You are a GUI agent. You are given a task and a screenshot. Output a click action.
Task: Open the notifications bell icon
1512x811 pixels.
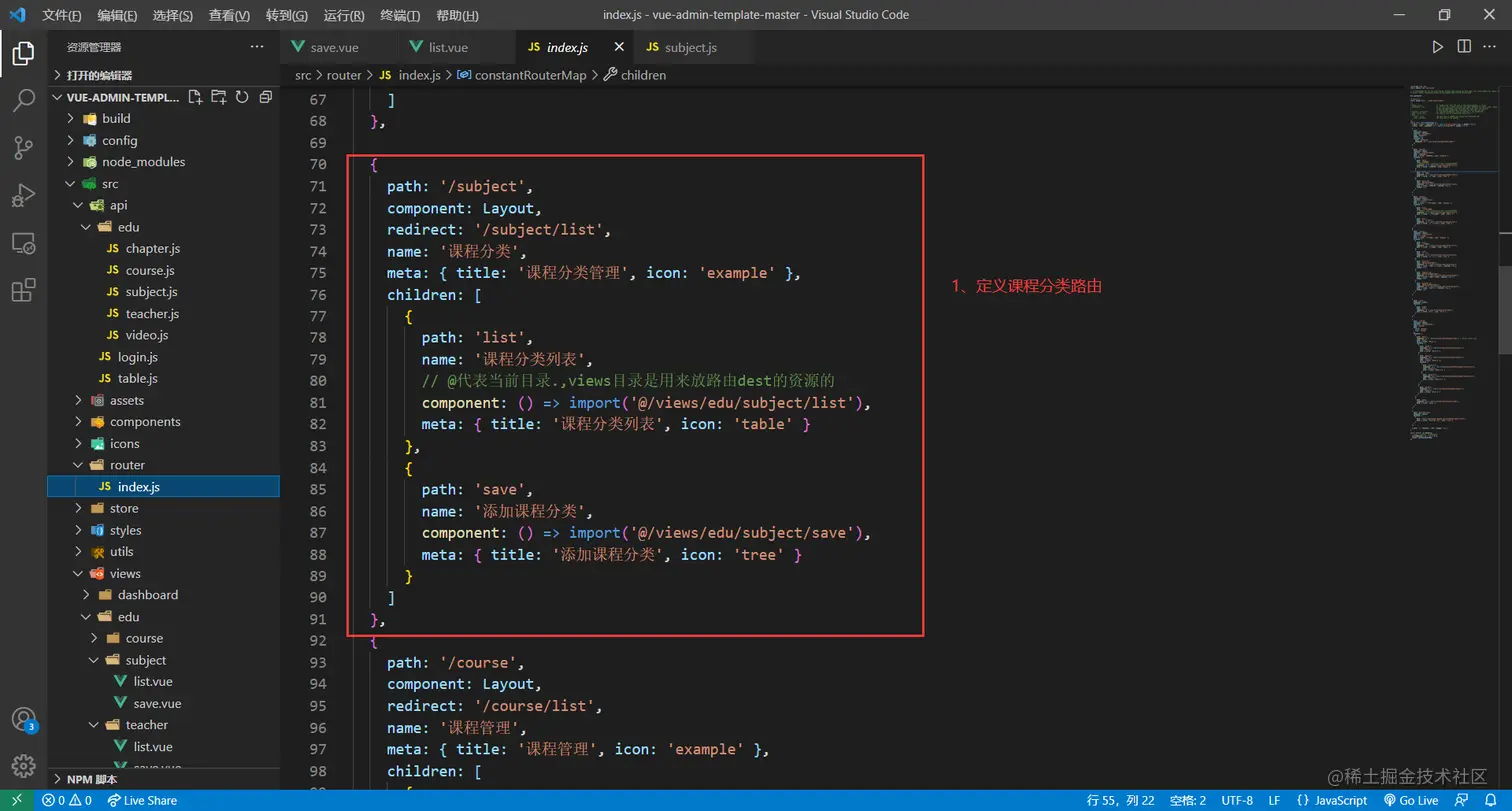1491,800
